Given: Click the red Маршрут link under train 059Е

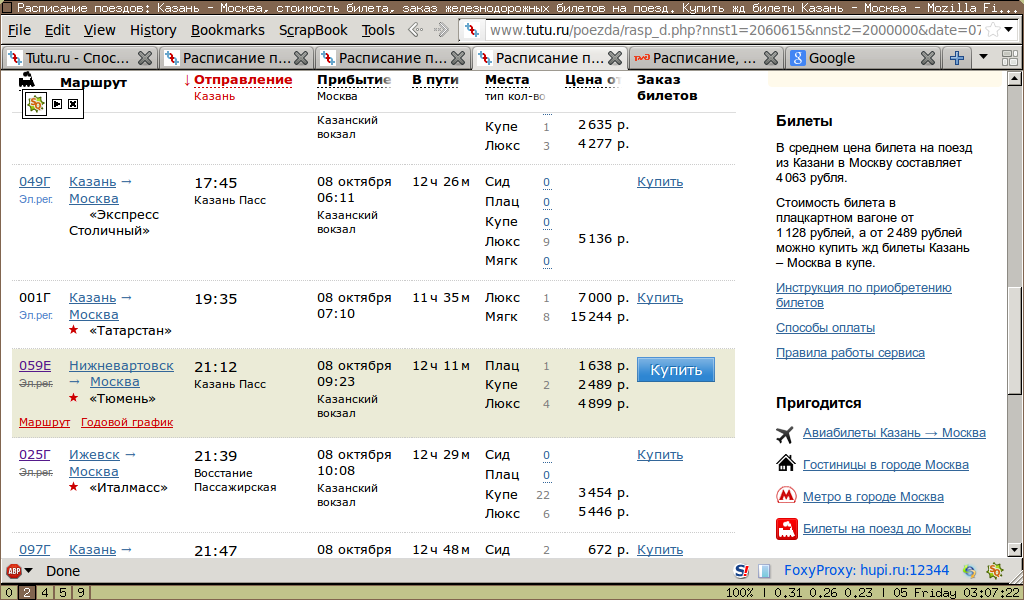Looking at the screenshot, I should coord(44,422).
